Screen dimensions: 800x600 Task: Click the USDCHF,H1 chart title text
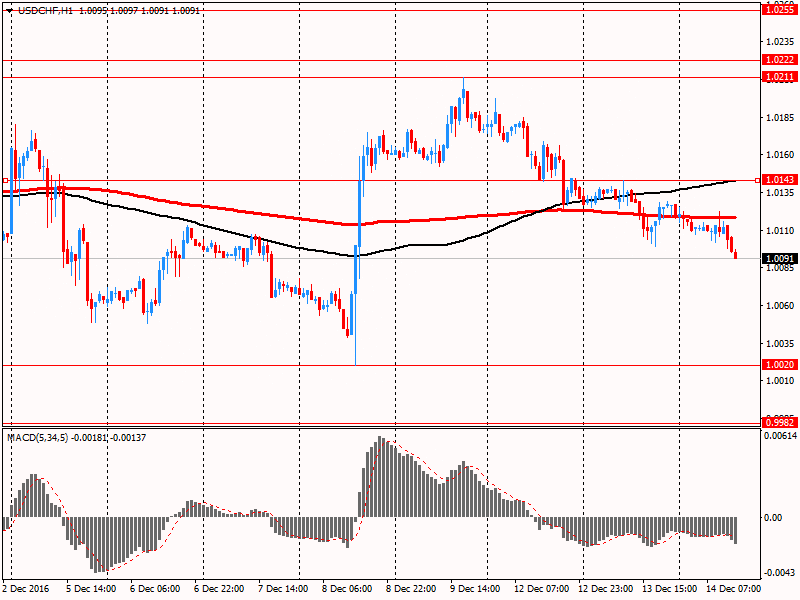coord(39,9)
